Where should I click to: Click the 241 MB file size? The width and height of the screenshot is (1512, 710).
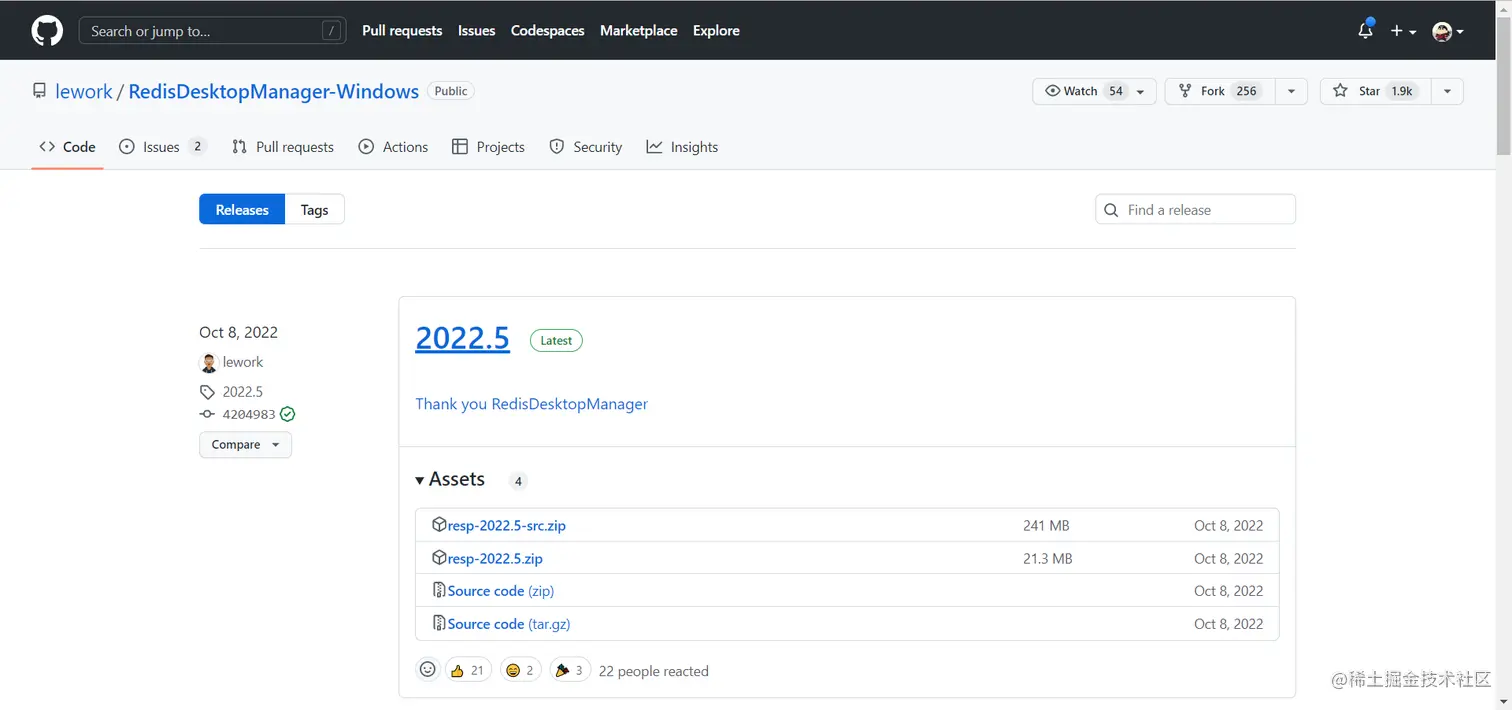click(x=1046, y=525)
